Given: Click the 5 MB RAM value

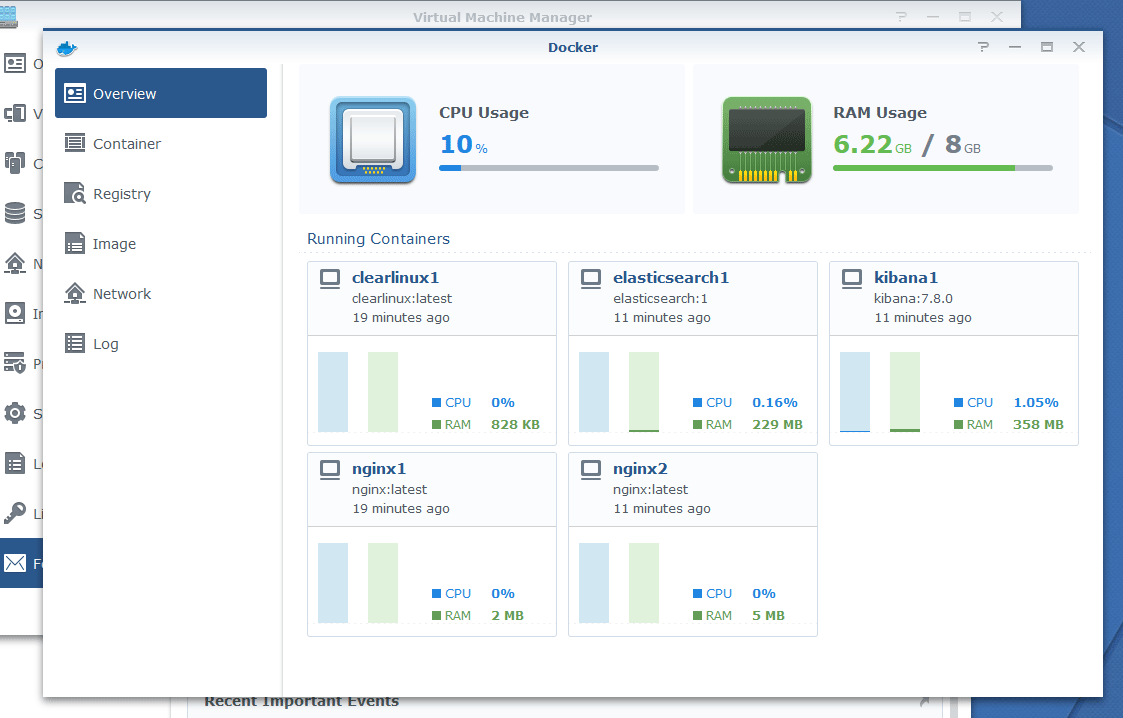Looking at the screenshot, I should coord(768,616).
